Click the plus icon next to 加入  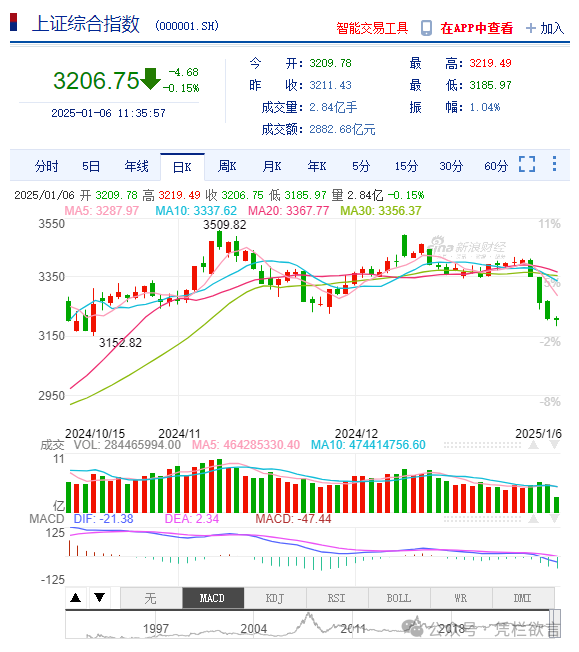(530, 28)
